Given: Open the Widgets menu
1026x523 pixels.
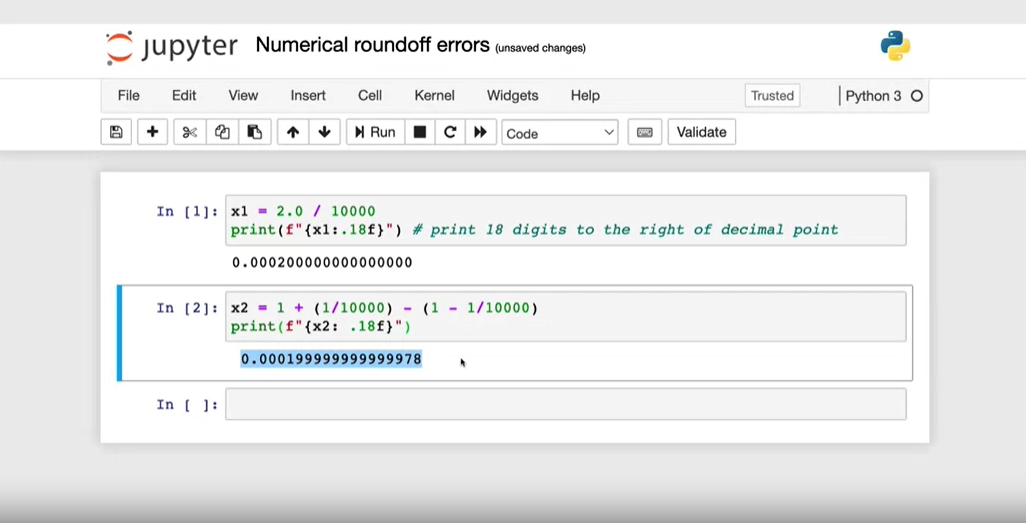Looking at the screenshot, I should click(x=512, y=96).
